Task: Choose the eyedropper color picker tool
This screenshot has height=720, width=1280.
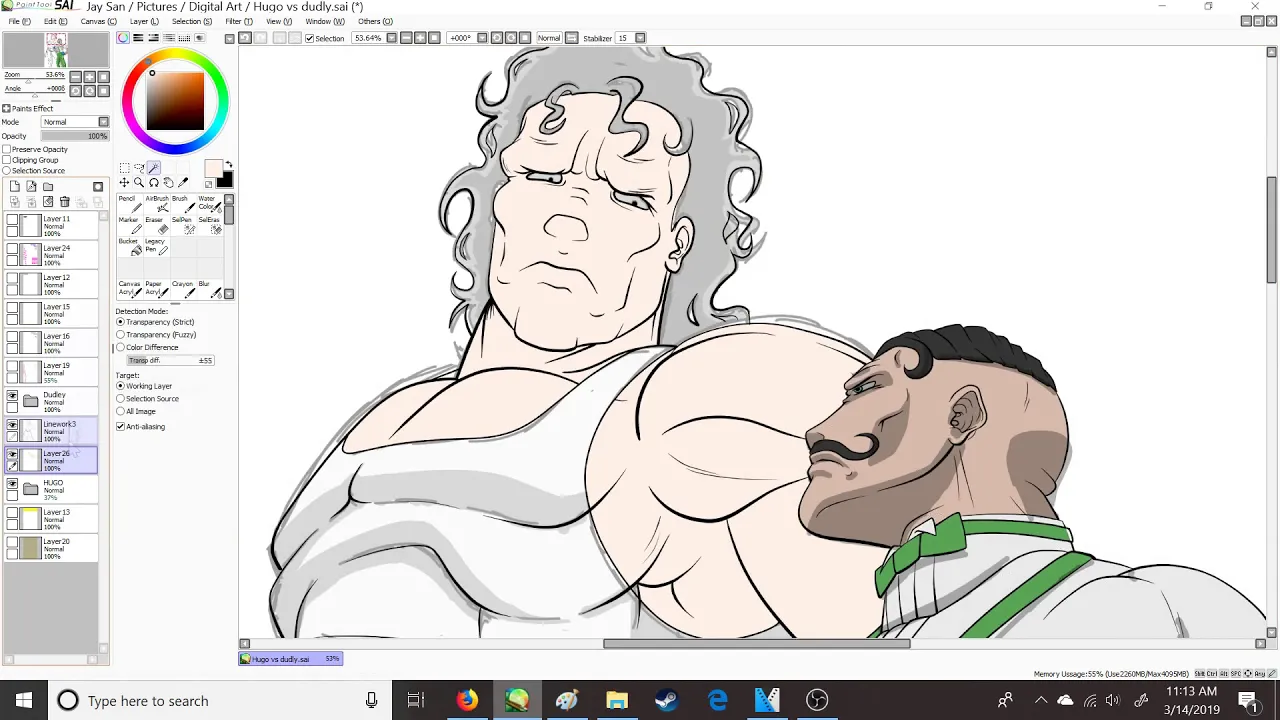Action: pos(183,183)
